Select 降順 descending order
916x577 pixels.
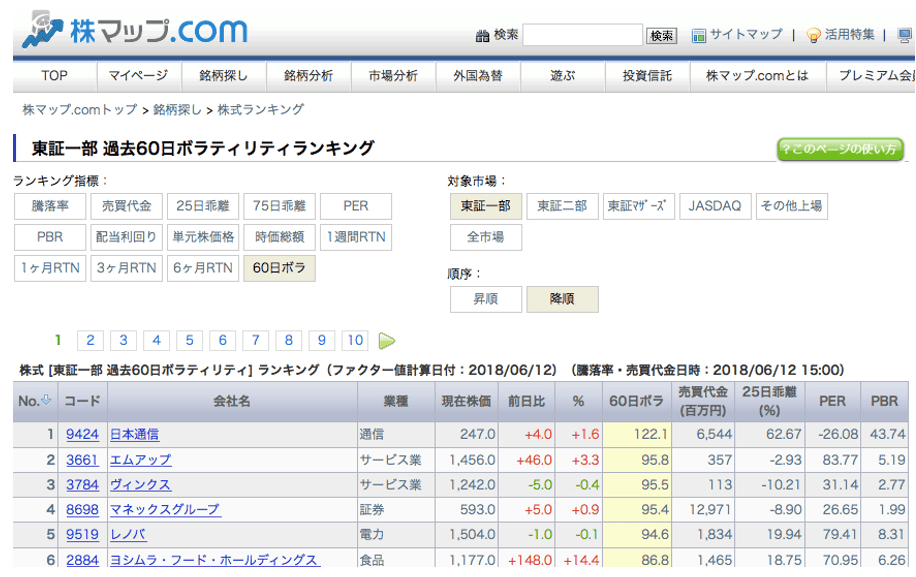[x=562, y=299]
